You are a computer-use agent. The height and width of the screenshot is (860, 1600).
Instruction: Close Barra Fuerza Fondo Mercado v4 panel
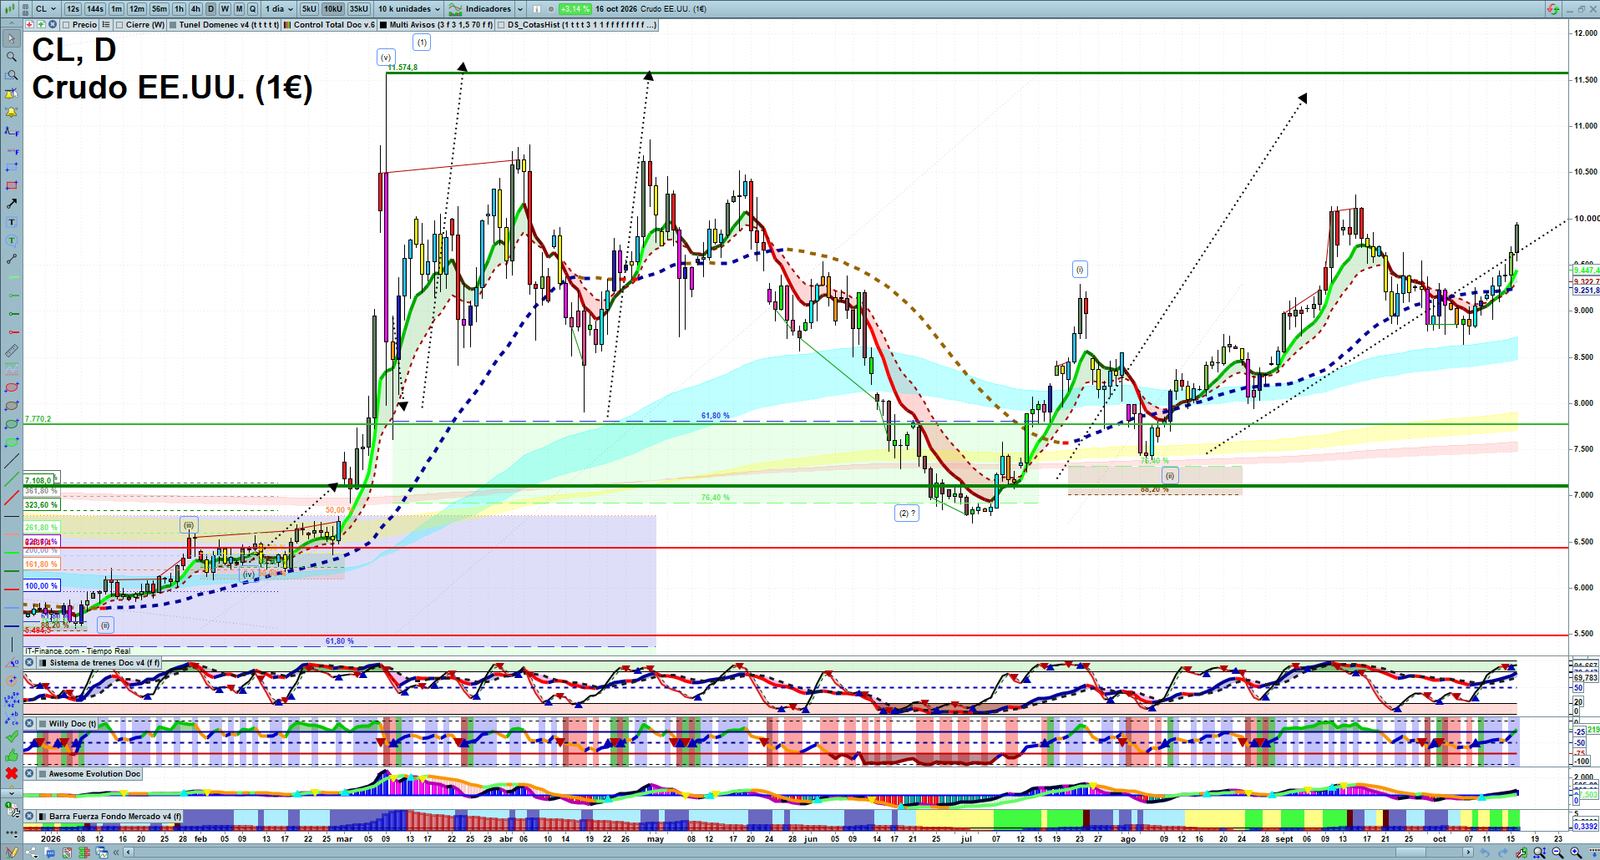[x=30, y=816]
